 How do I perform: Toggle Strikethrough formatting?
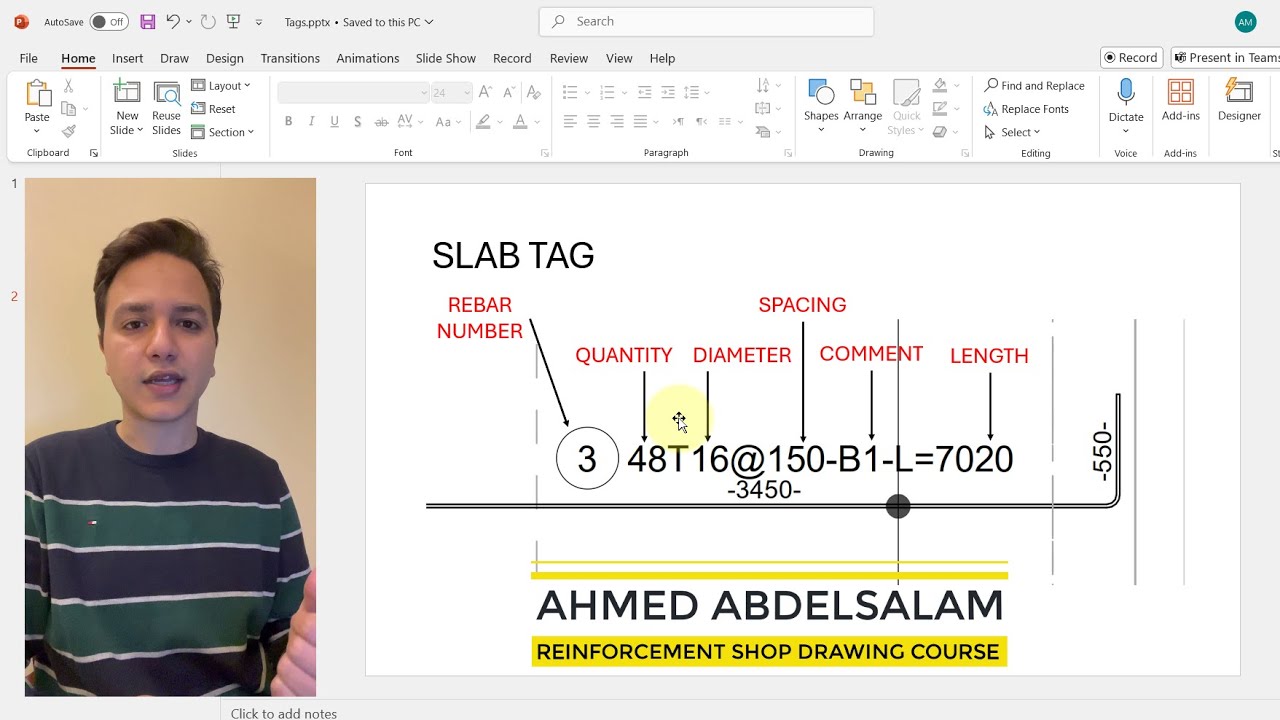click(x=381, y=122)
